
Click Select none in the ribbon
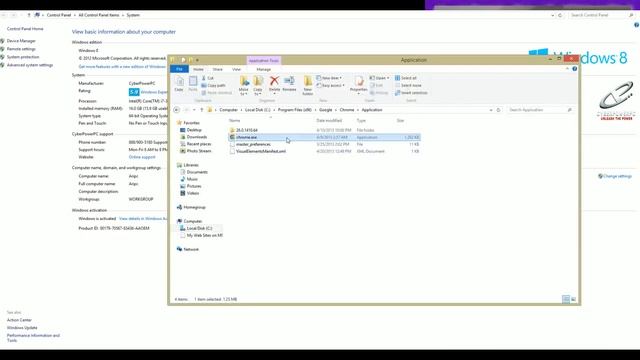(x=408, y=85)
